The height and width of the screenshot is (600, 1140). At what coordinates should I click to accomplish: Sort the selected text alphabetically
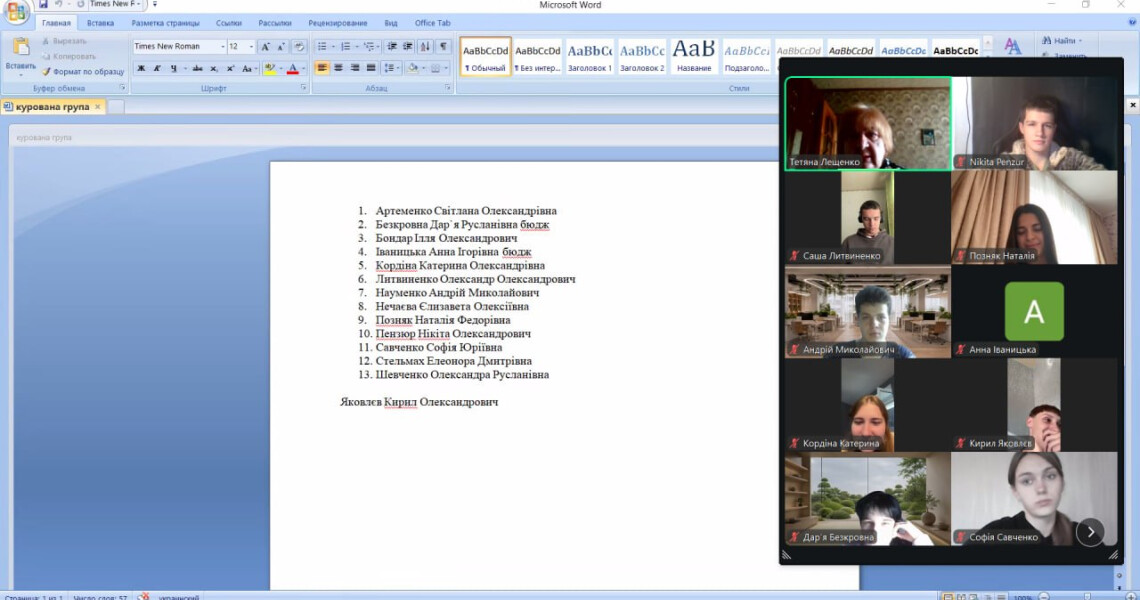425,47
